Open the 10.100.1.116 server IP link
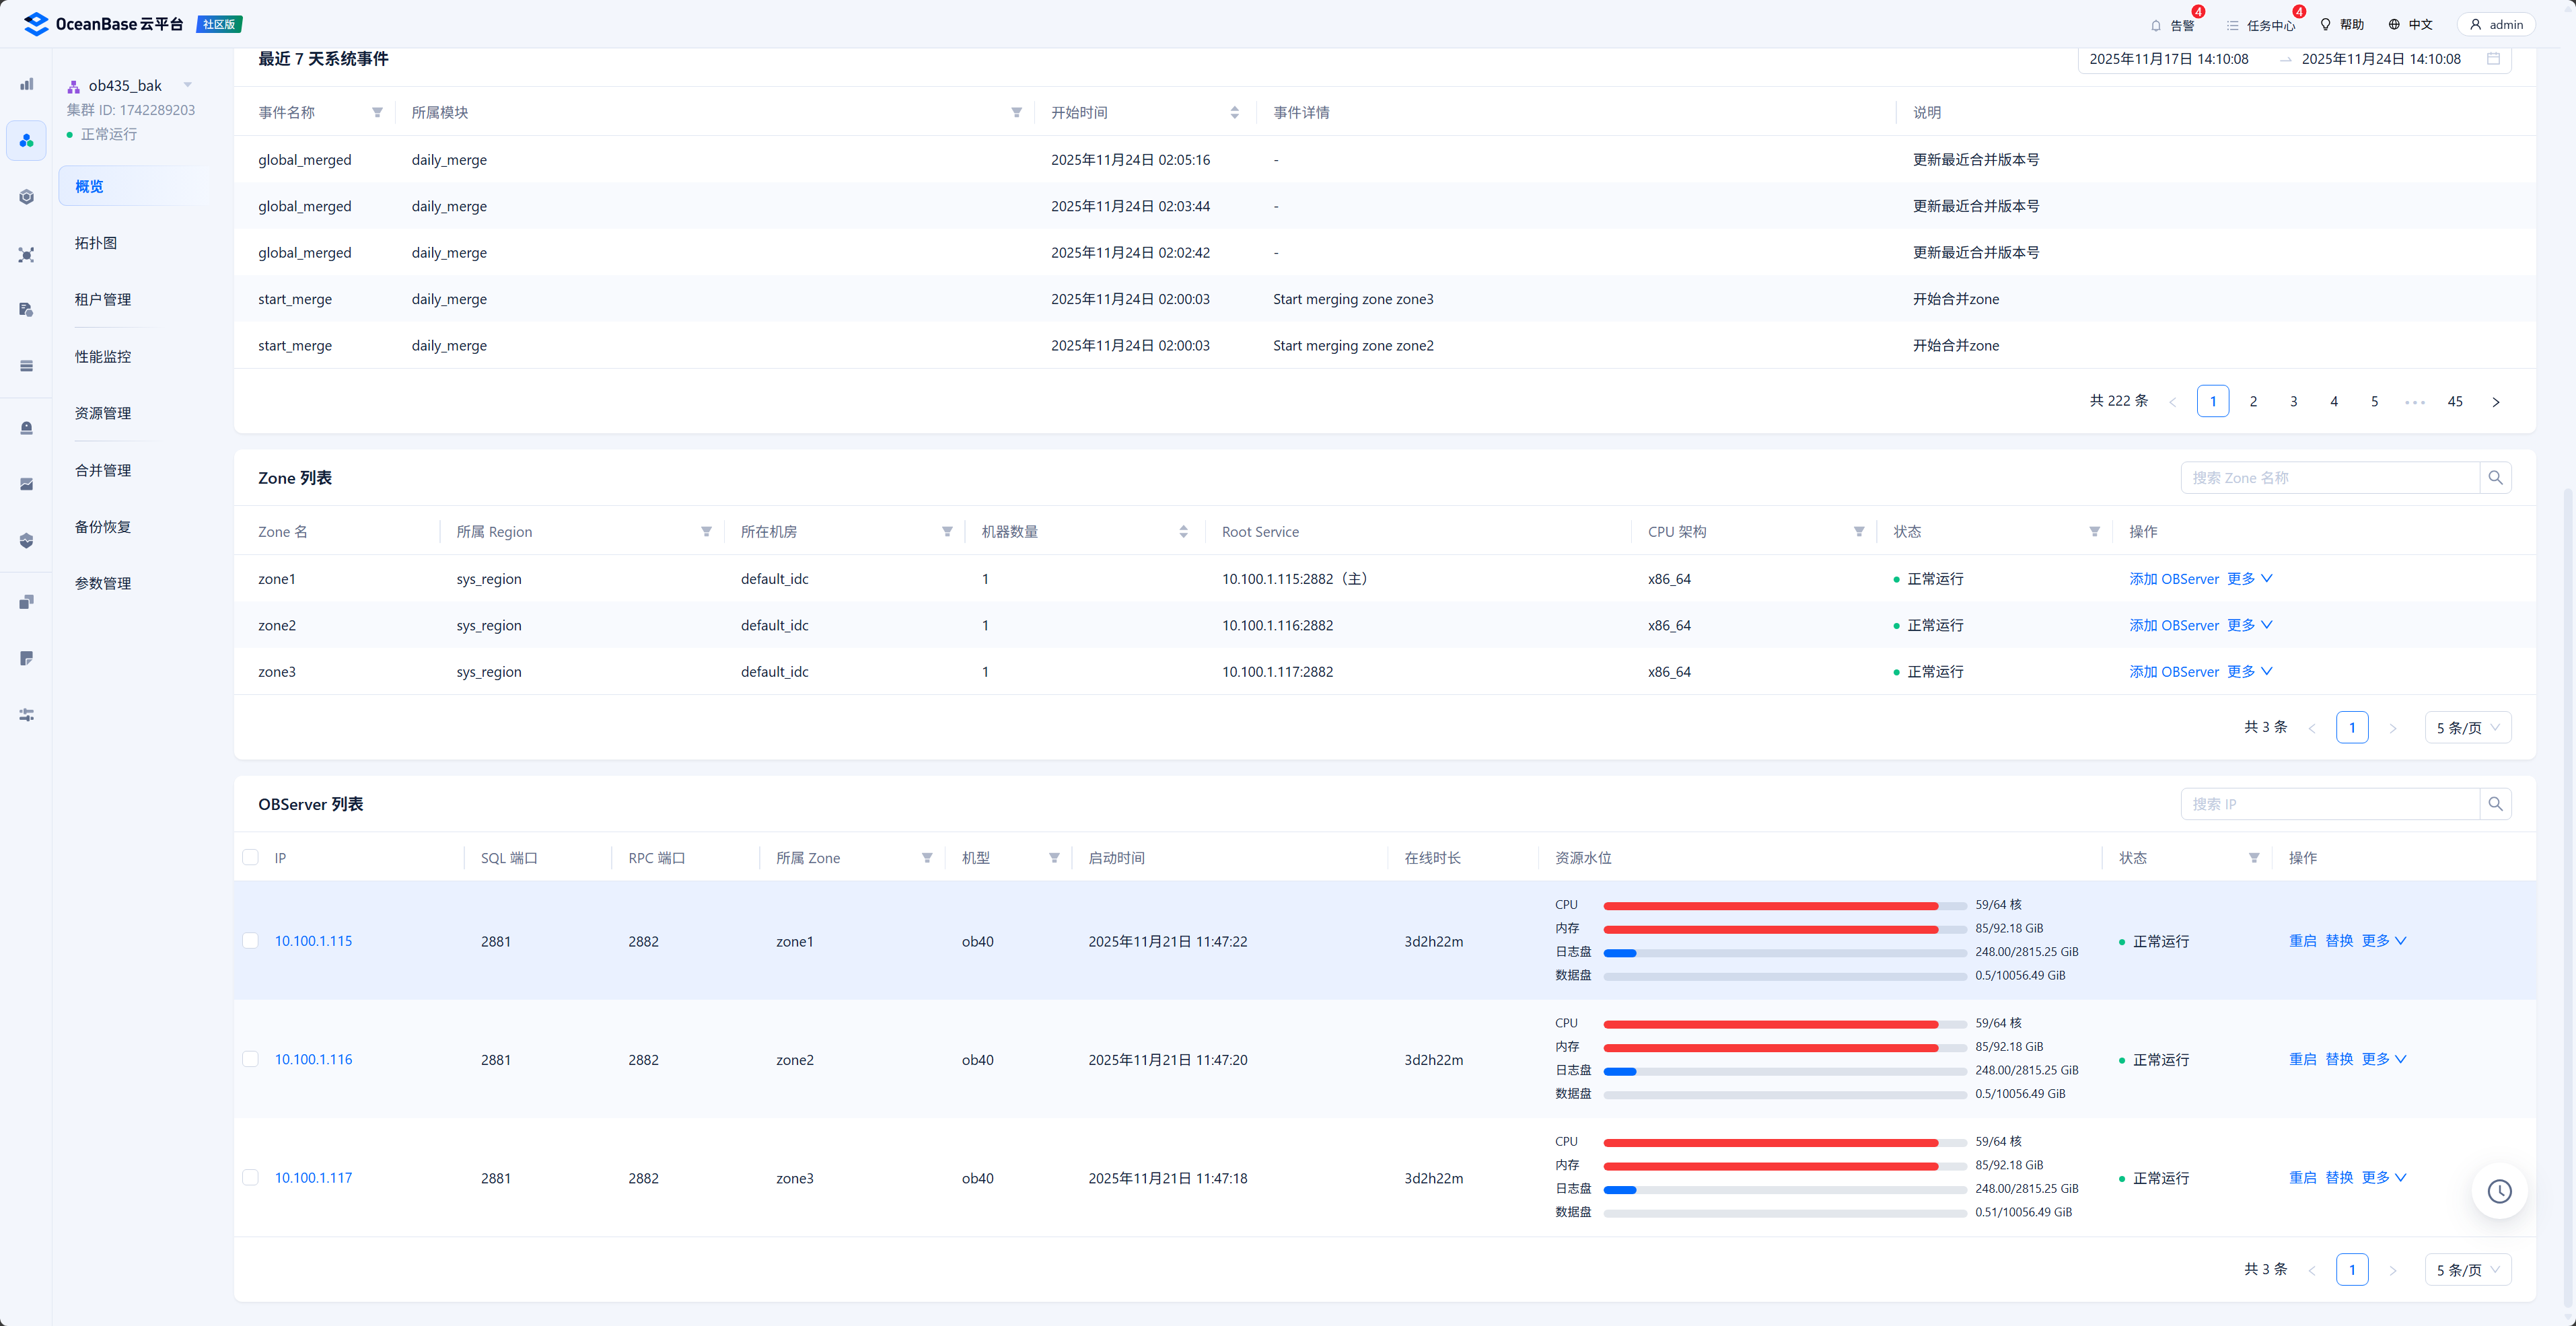Image resolution: width=2576 pixels, height=1326 pixels. pyautogui.click(x=313, y=1059)
